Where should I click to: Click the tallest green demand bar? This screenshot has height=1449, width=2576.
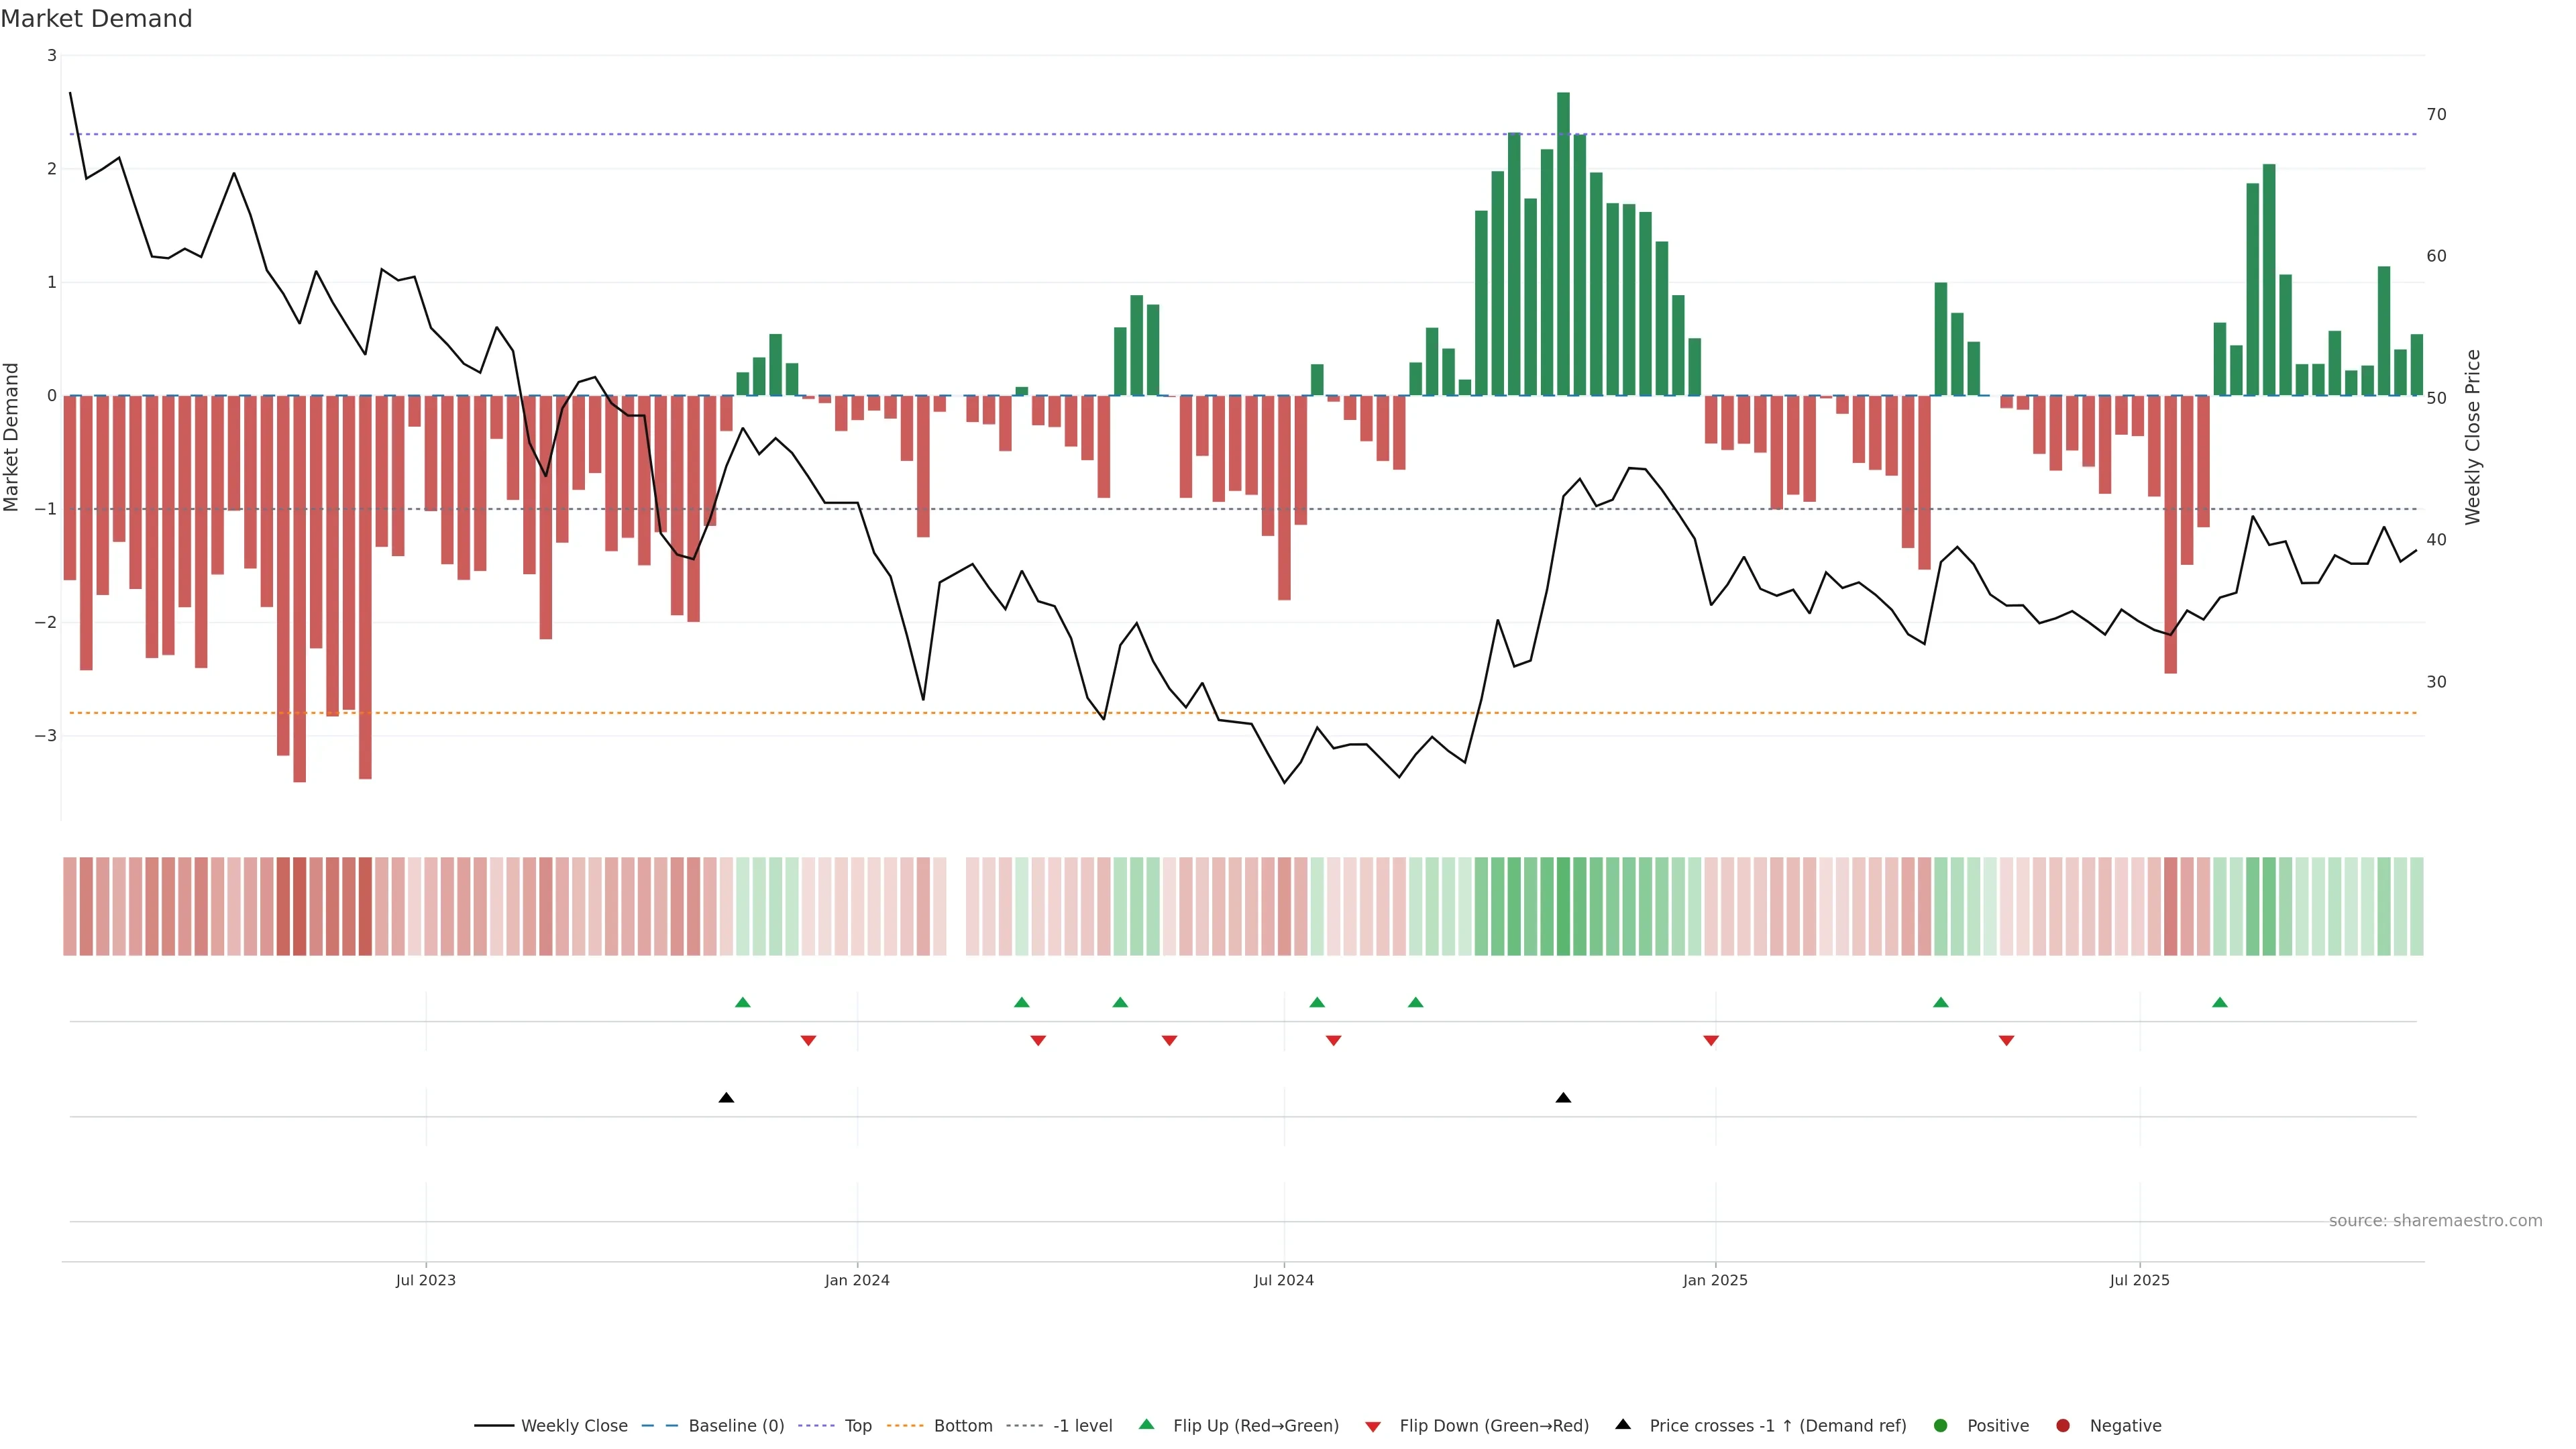coord(1563,243)
